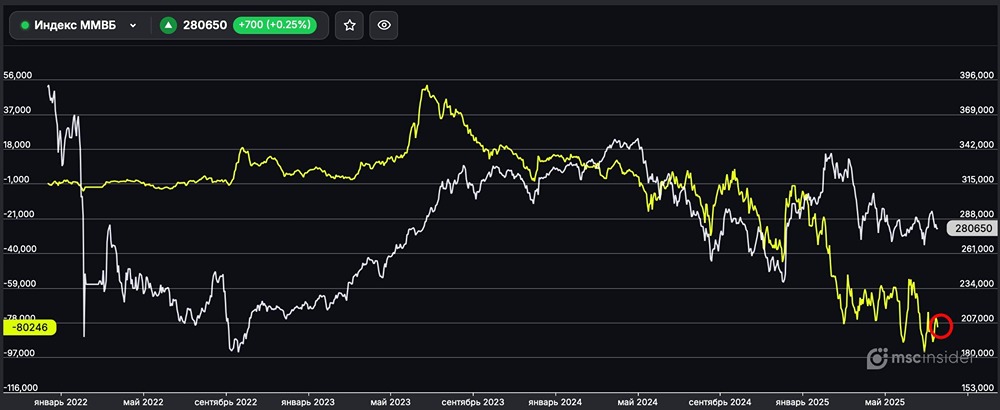Click the 153,000 right axis label
The width and height of the screenshot is (1000, 410).
[978, 388]
